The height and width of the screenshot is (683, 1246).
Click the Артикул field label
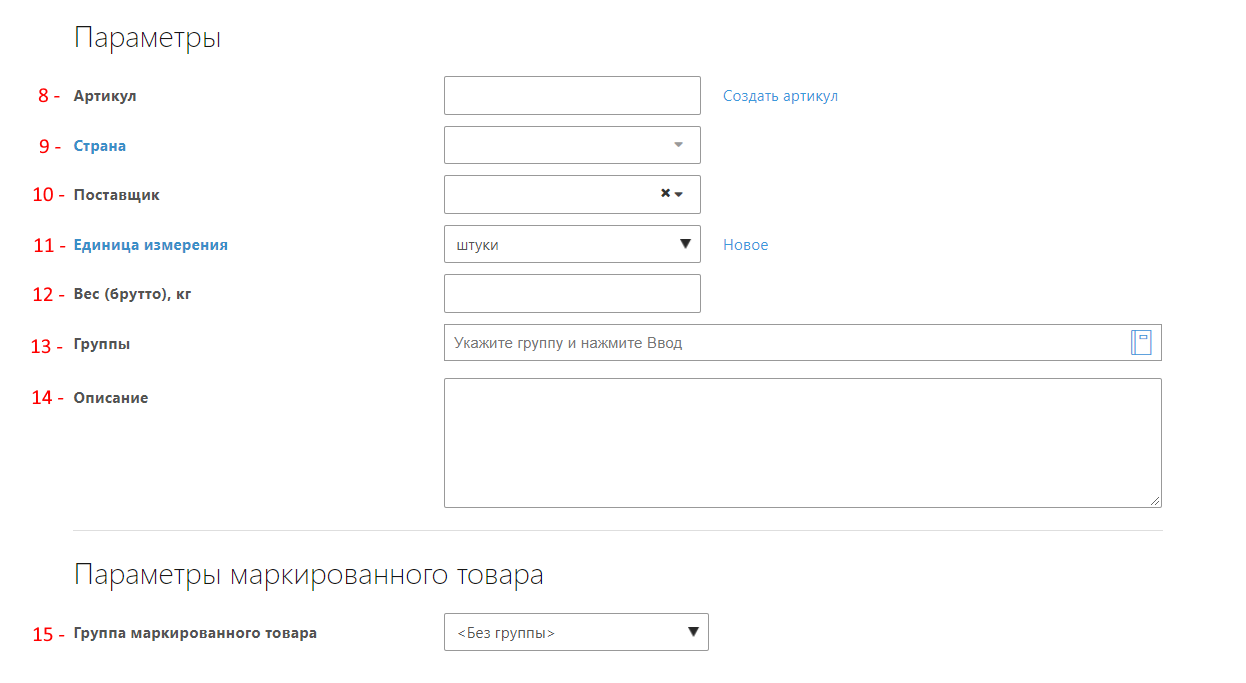click(x=105, y=96)
